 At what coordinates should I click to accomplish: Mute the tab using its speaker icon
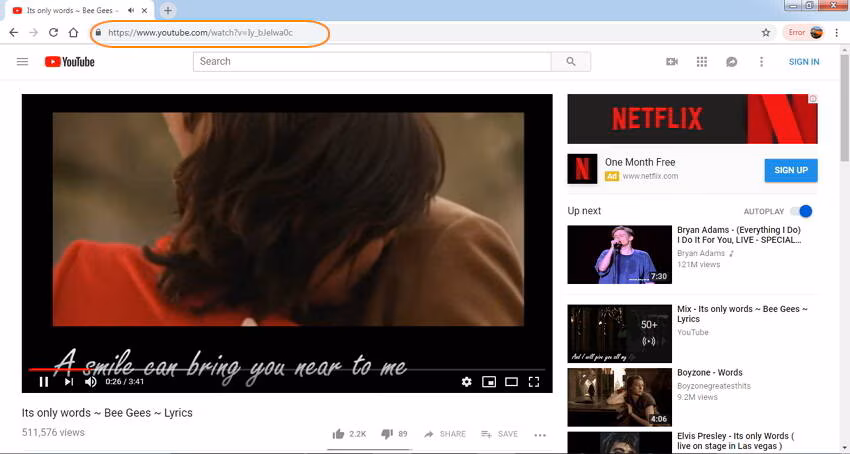(x=131, y=10)
